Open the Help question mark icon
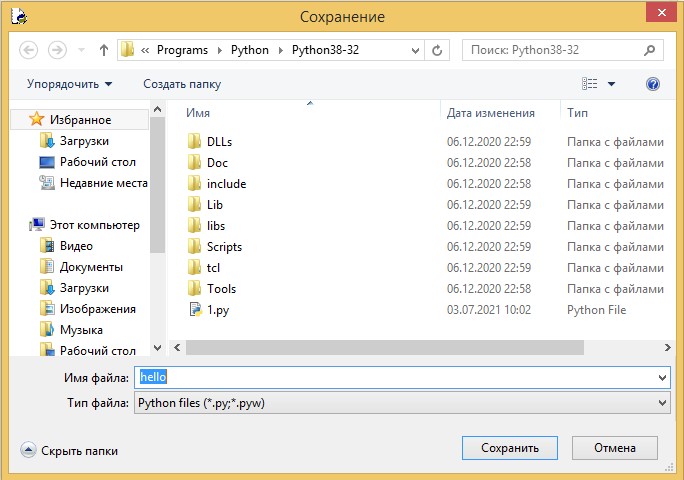 click(653, 84)
